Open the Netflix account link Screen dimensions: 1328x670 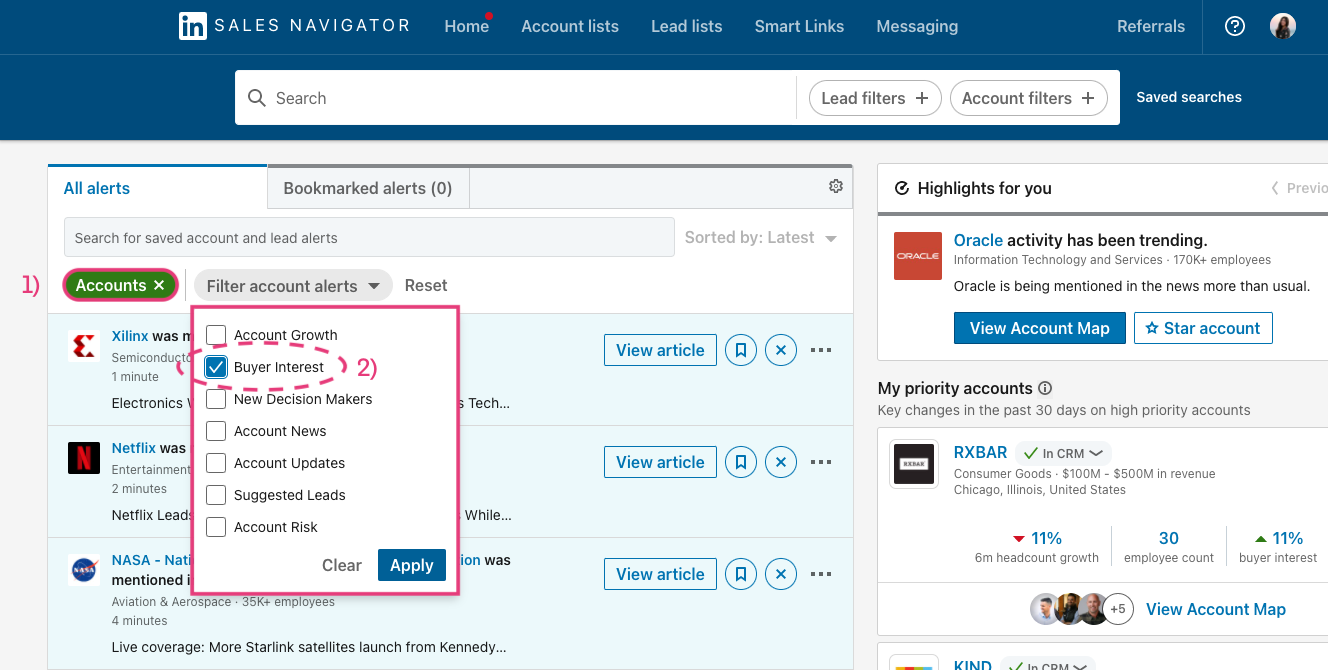tap(134, 448)
